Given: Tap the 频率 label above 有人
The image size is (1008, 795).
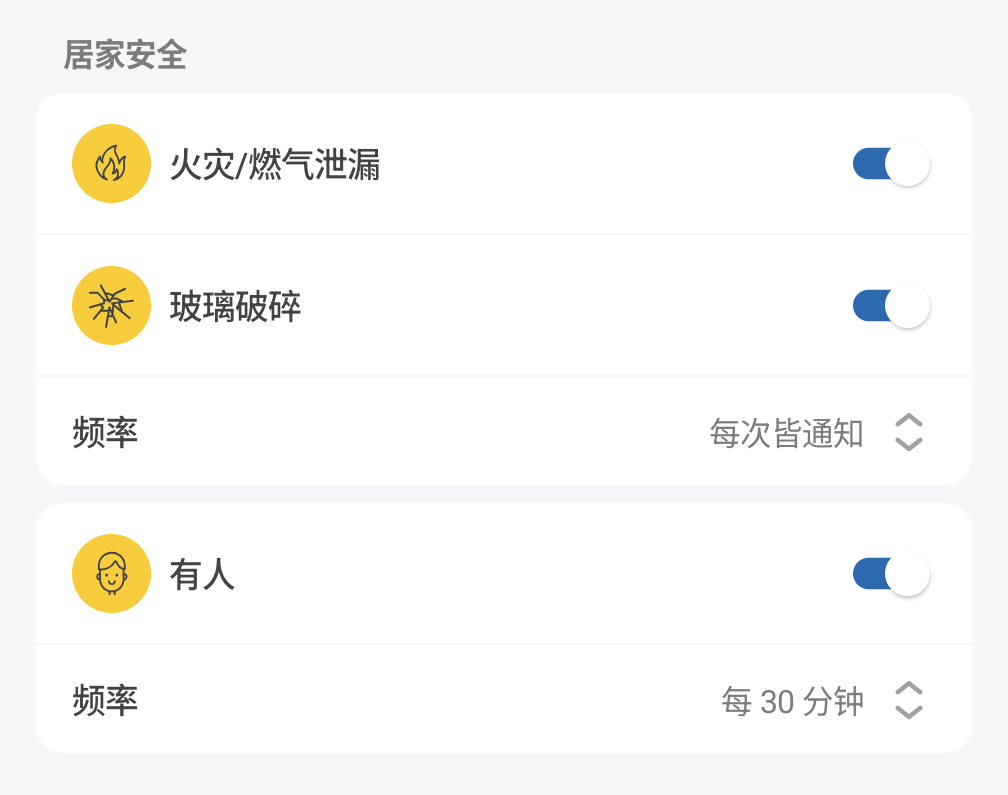Looking at the screenshot, I should [105, 433].
